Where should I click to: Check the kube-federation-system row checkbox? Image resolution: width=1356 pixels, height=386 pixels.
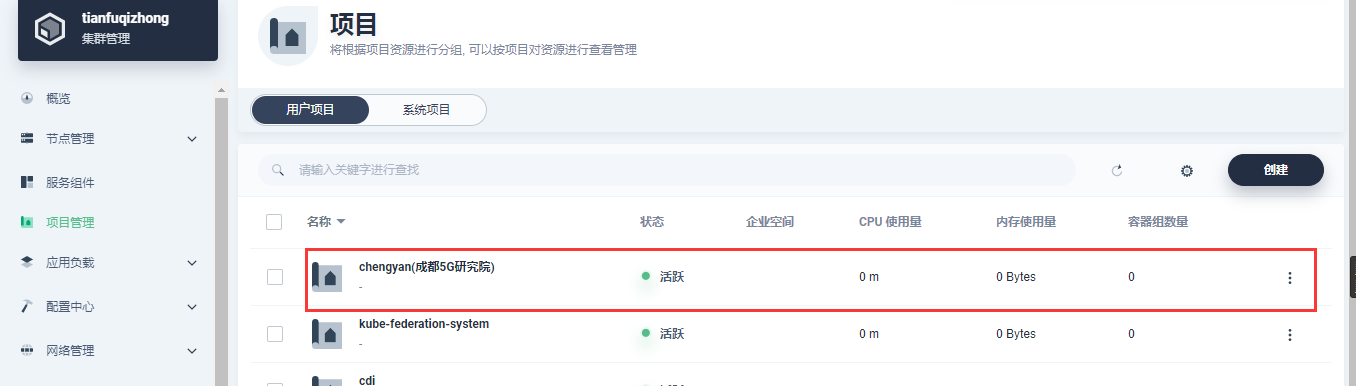[275, 334]
